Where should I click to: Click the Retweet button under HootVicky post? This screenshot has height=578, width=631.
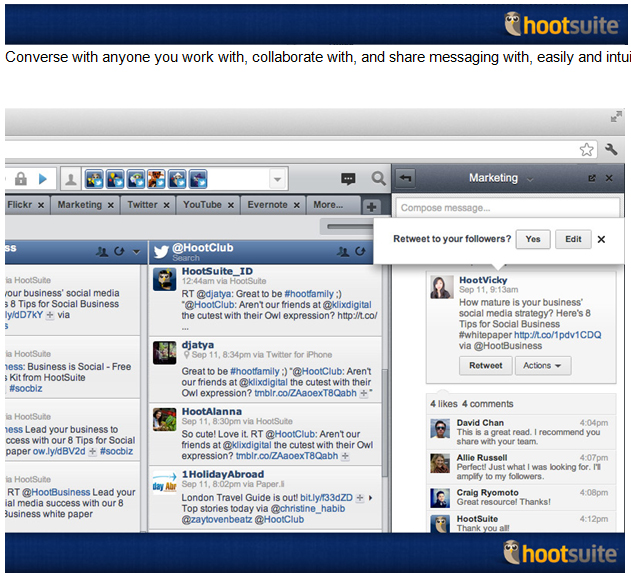[486, 365]
